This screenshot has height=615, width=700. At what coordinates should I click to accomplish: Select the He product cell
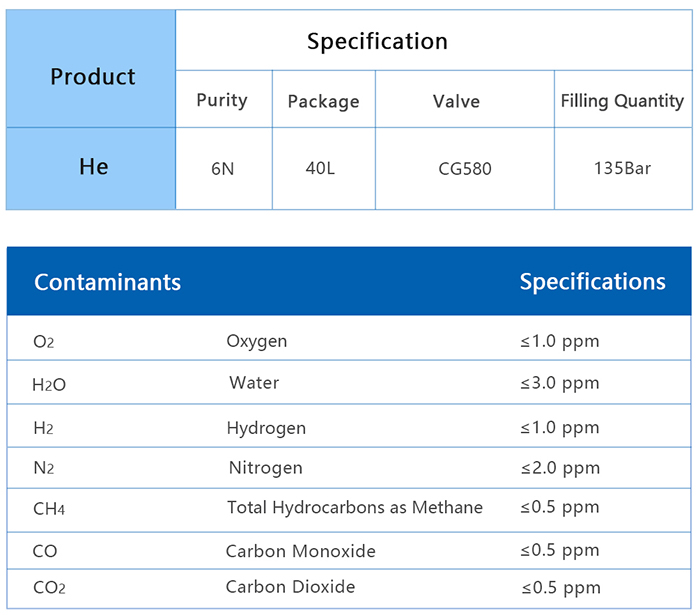[93, 167]
